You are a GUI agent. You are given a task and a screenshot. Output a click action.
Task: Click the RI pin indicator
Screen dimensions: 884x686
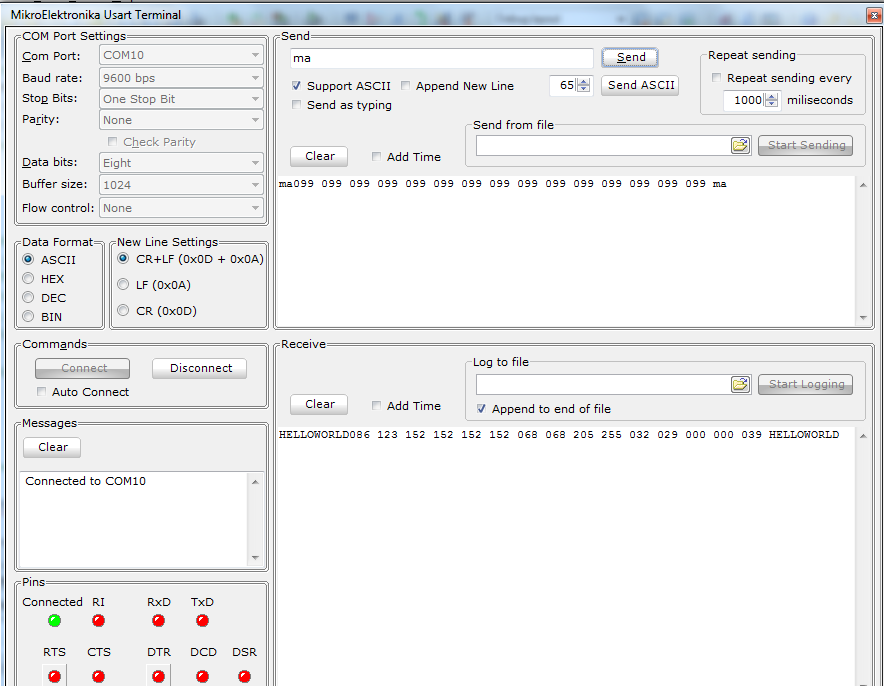point(99,621)
